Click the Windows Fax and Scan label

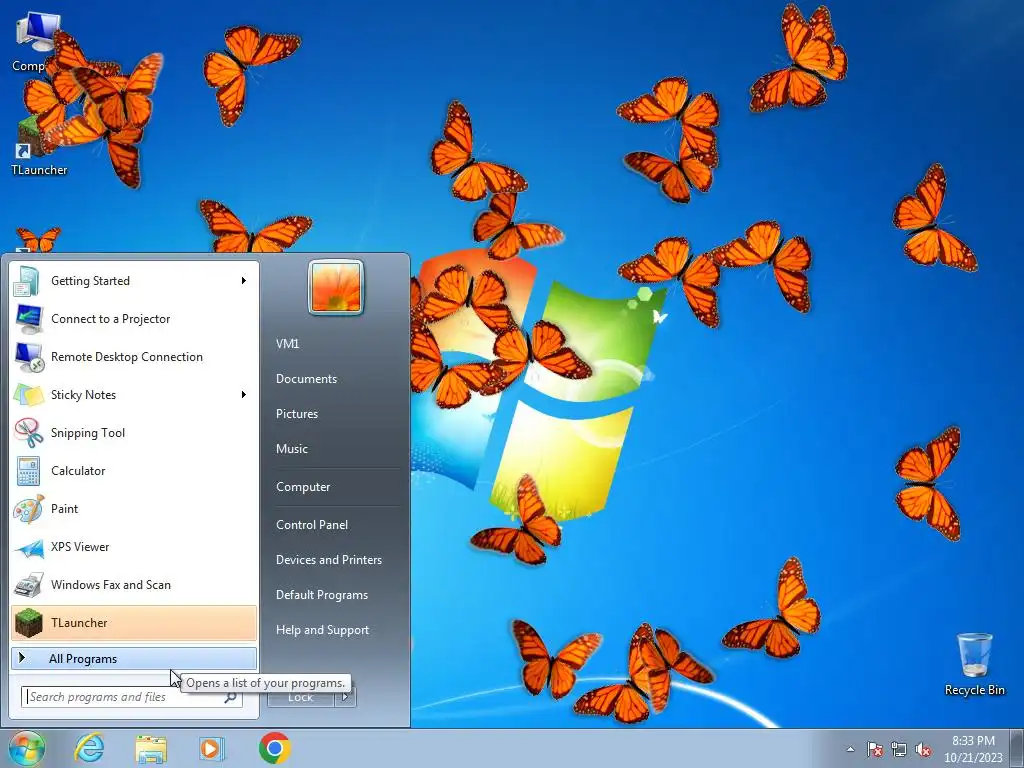[x=110, y=585]
